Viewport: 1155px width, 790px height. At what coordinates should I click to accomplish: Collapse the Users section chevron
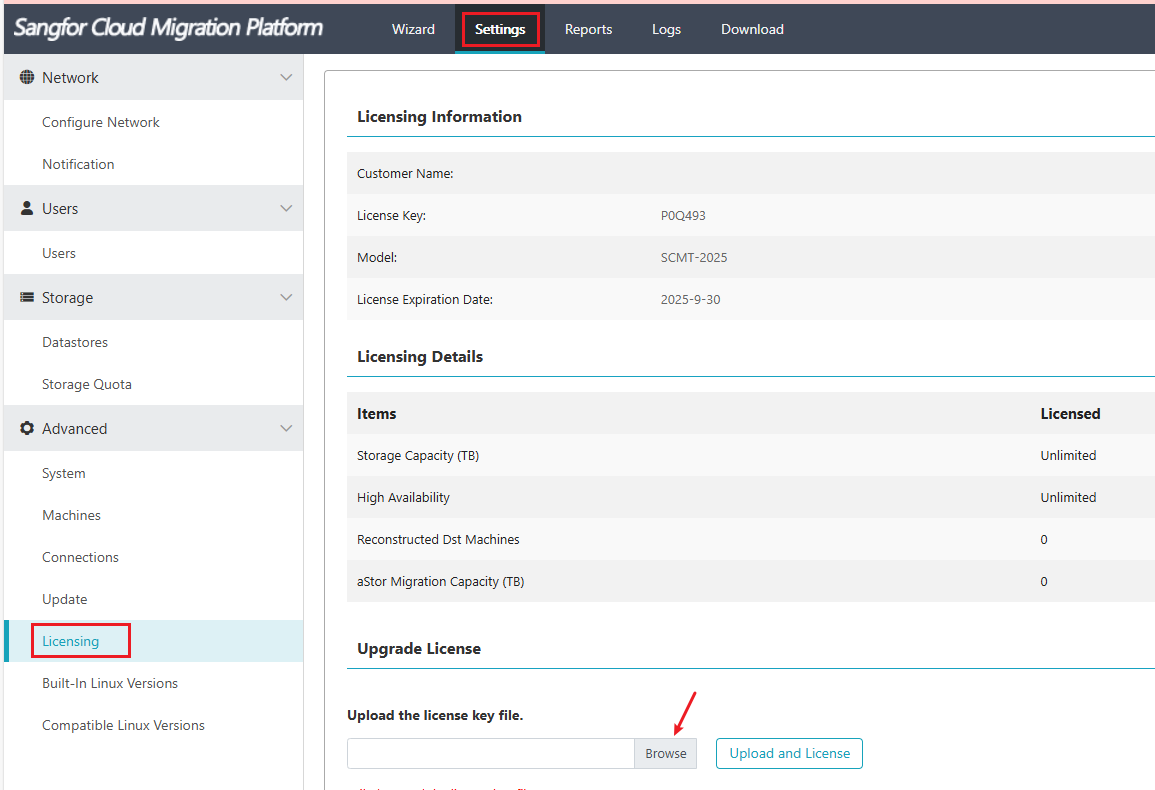[x=287, y=208]
